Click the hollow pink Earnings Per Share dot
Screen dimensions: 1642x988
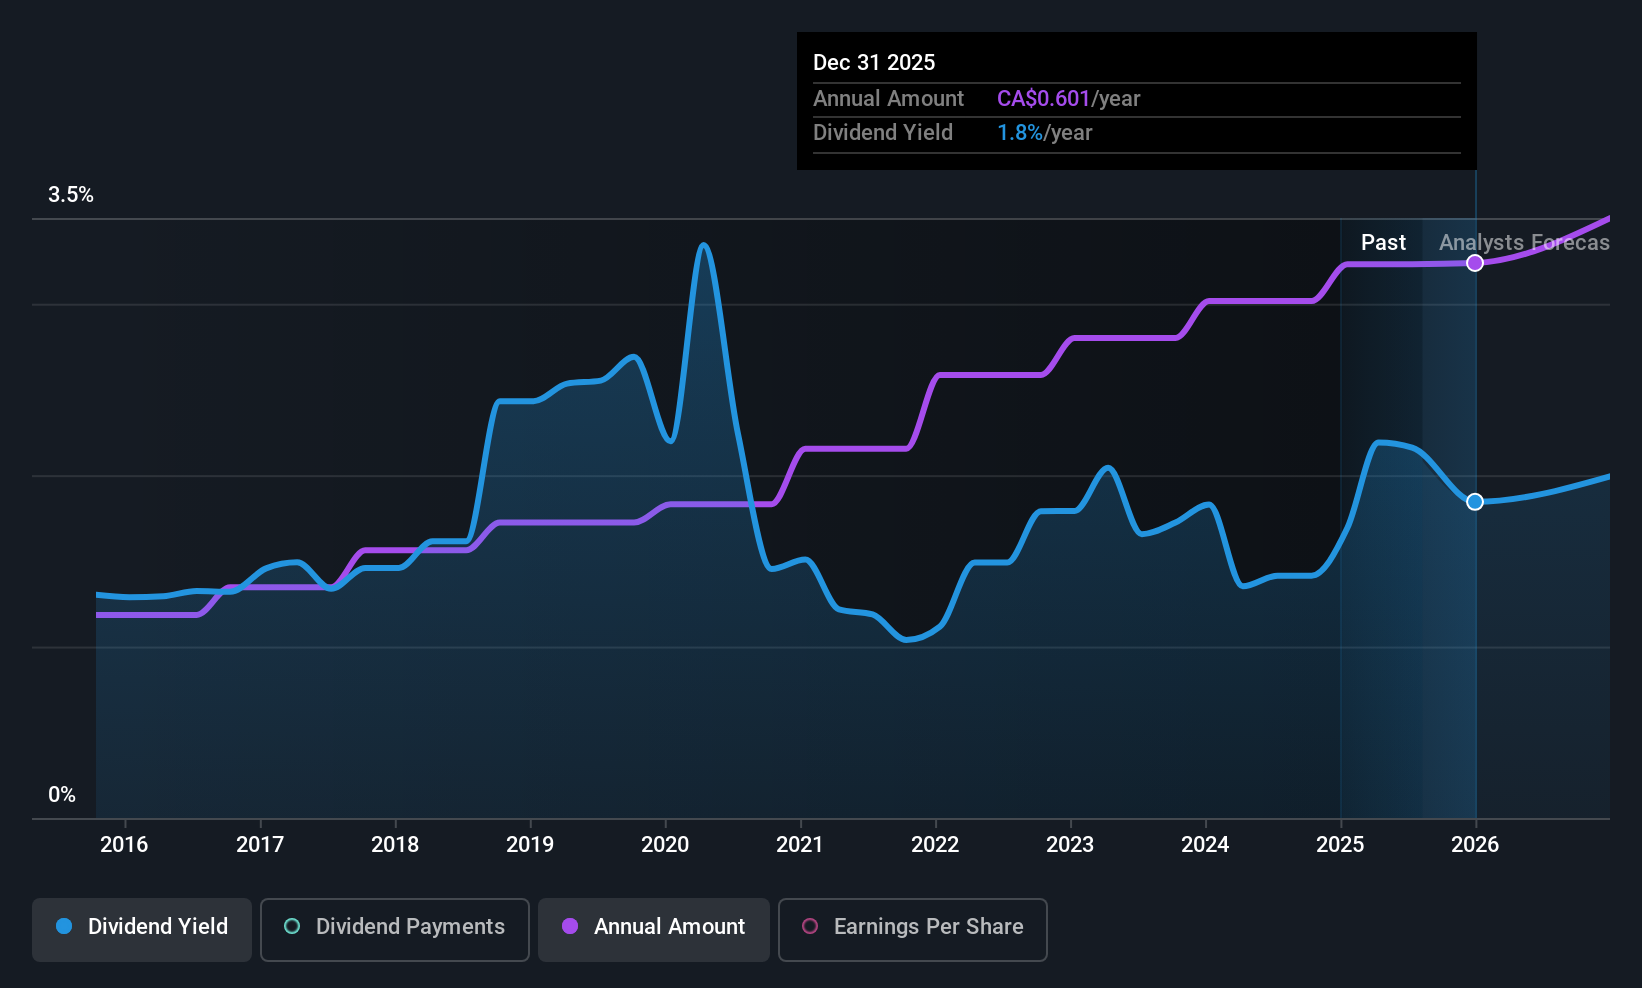[x=810, y=927]
